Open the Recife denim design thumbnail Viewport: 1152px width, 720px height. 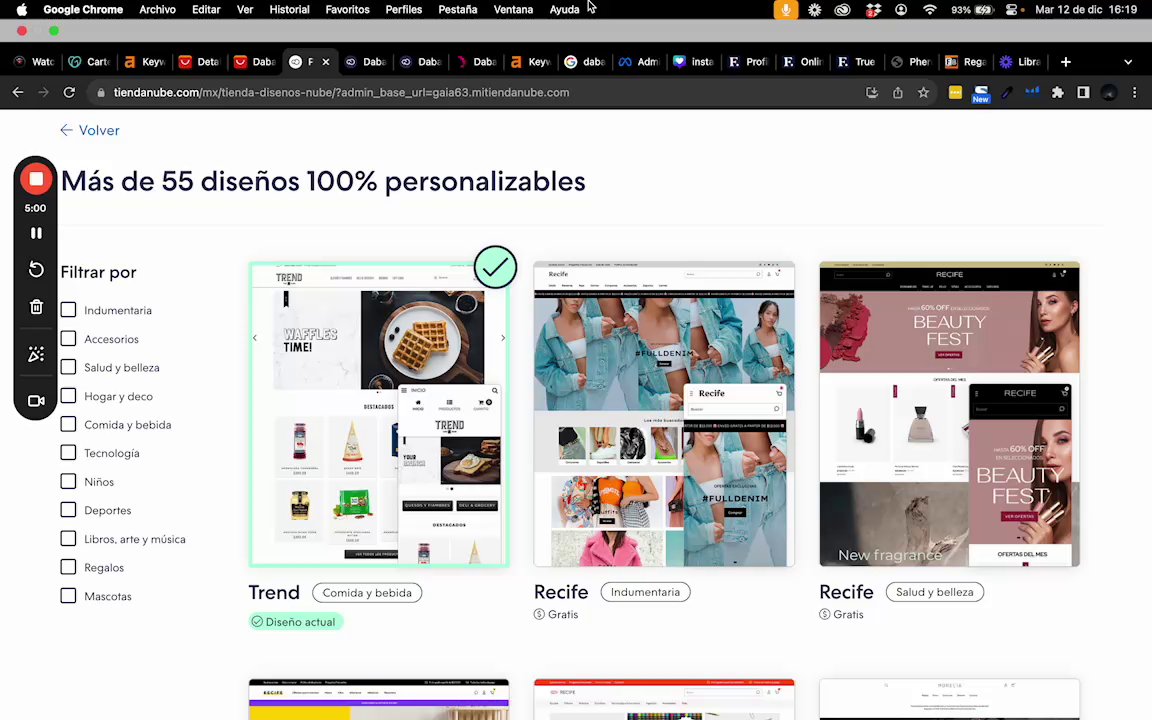pyautogui.click(x=664, y=414)
